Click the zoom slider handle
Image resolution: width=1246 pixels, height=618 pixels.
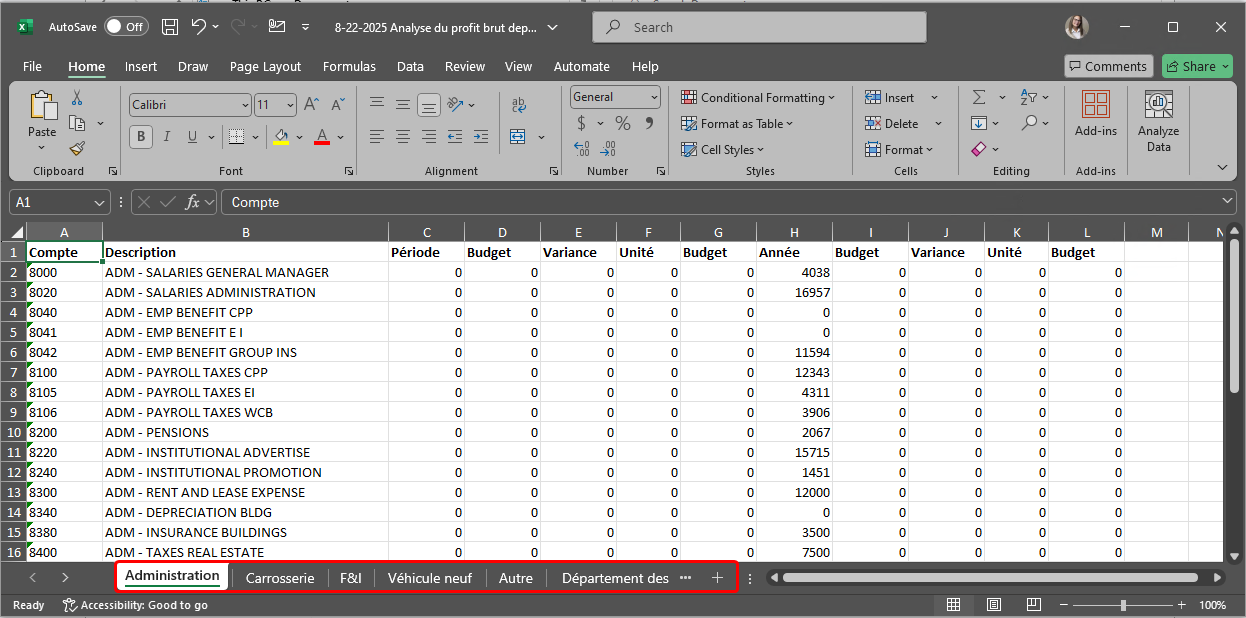(1123, 605)
